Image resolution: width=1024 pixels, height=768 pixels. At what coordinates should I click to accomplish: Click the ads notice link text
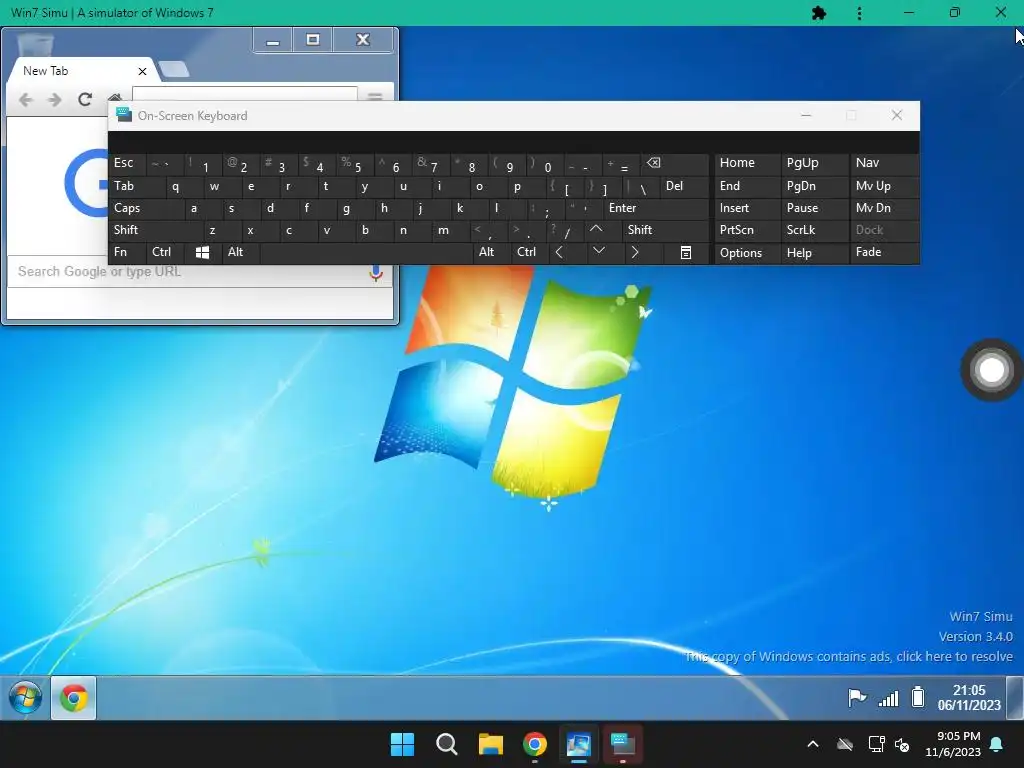pyautogui.click(x=849, y=656)
